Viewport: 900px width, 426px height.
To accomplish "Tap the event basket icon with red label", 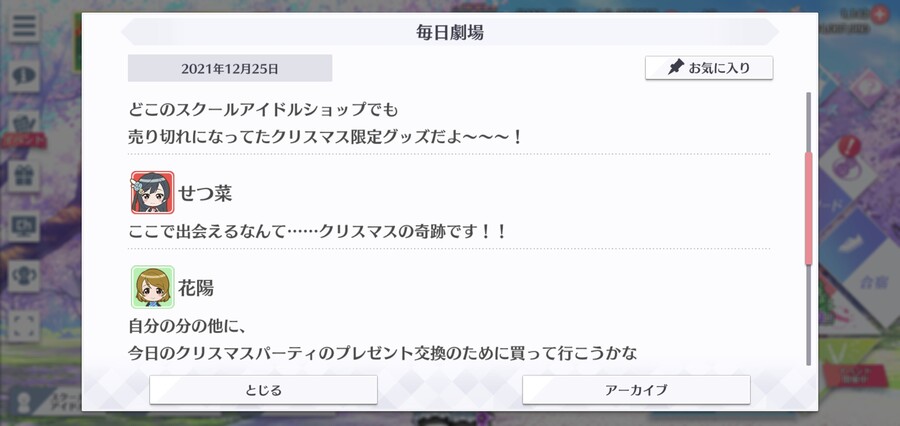I will coord(24,129).
